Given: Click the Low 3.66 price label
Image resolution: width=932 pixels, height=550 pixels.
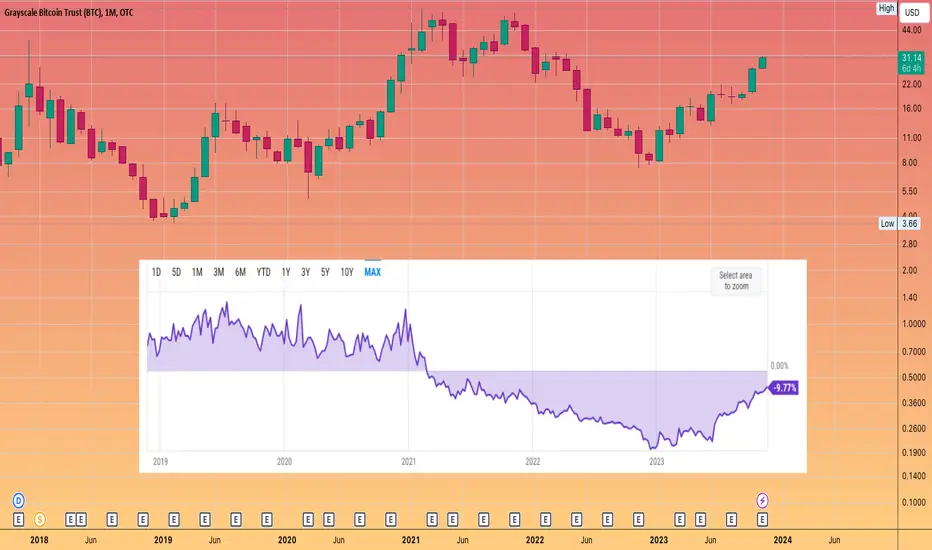Looking at the screenshot, I should pos(900,224).
